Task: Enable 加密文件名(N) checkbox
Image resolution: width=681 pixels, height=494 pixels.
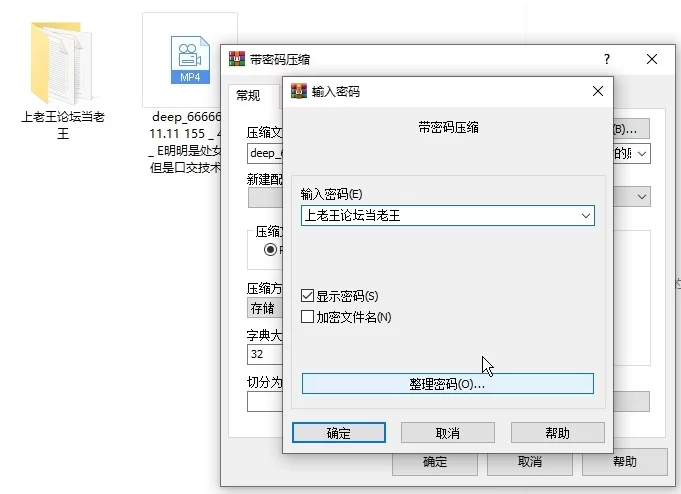Action: [307, 317]
